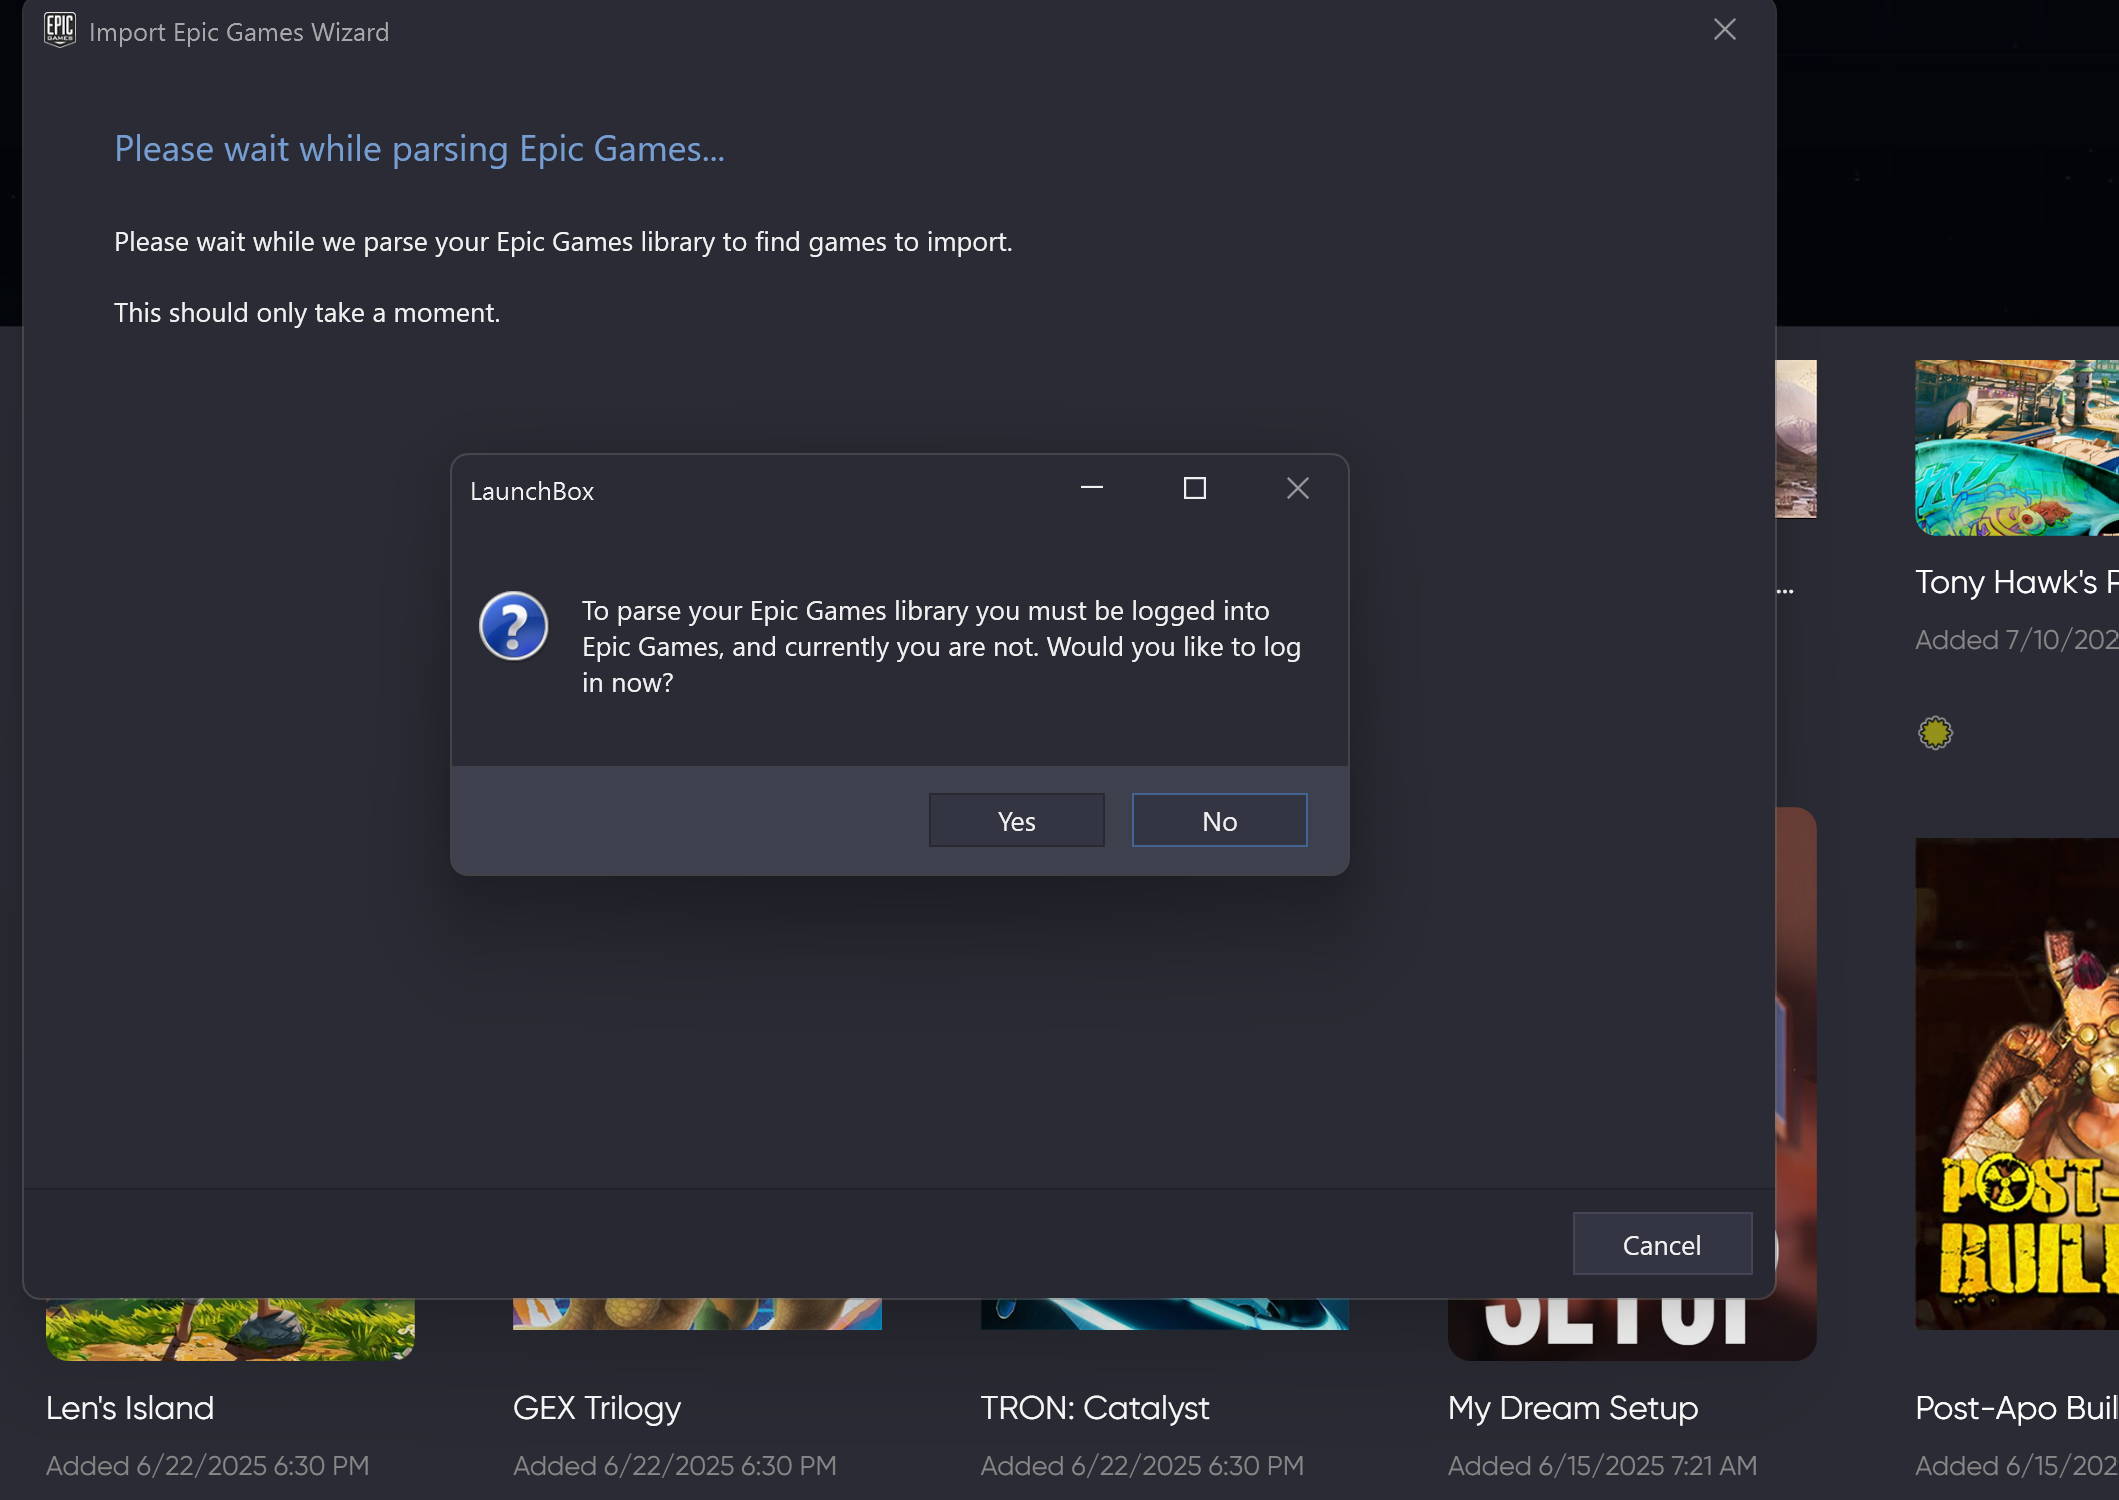
Task: Click the "Please wait while parsing Epic Games..." heading
Action: click(419, 149)
